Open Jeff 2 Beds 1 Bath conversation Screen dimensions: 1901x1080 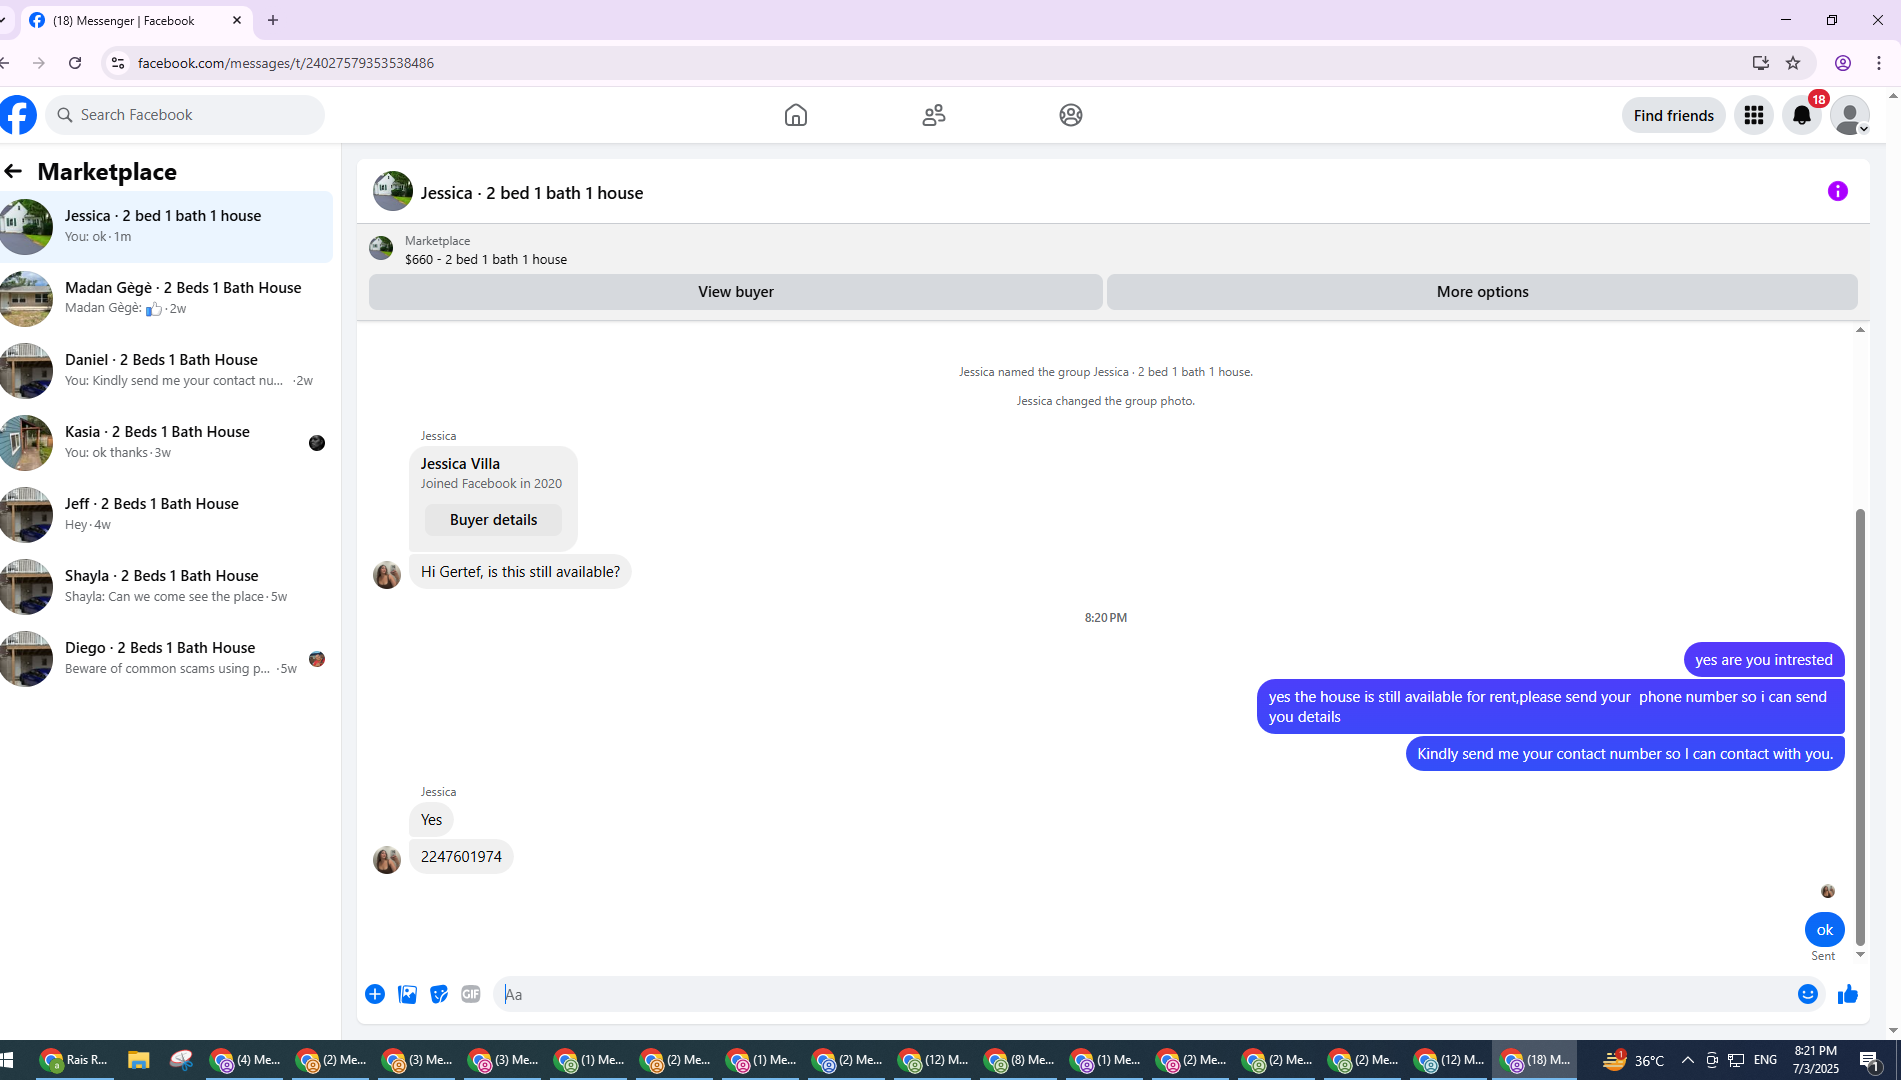[x=166, y=514]
